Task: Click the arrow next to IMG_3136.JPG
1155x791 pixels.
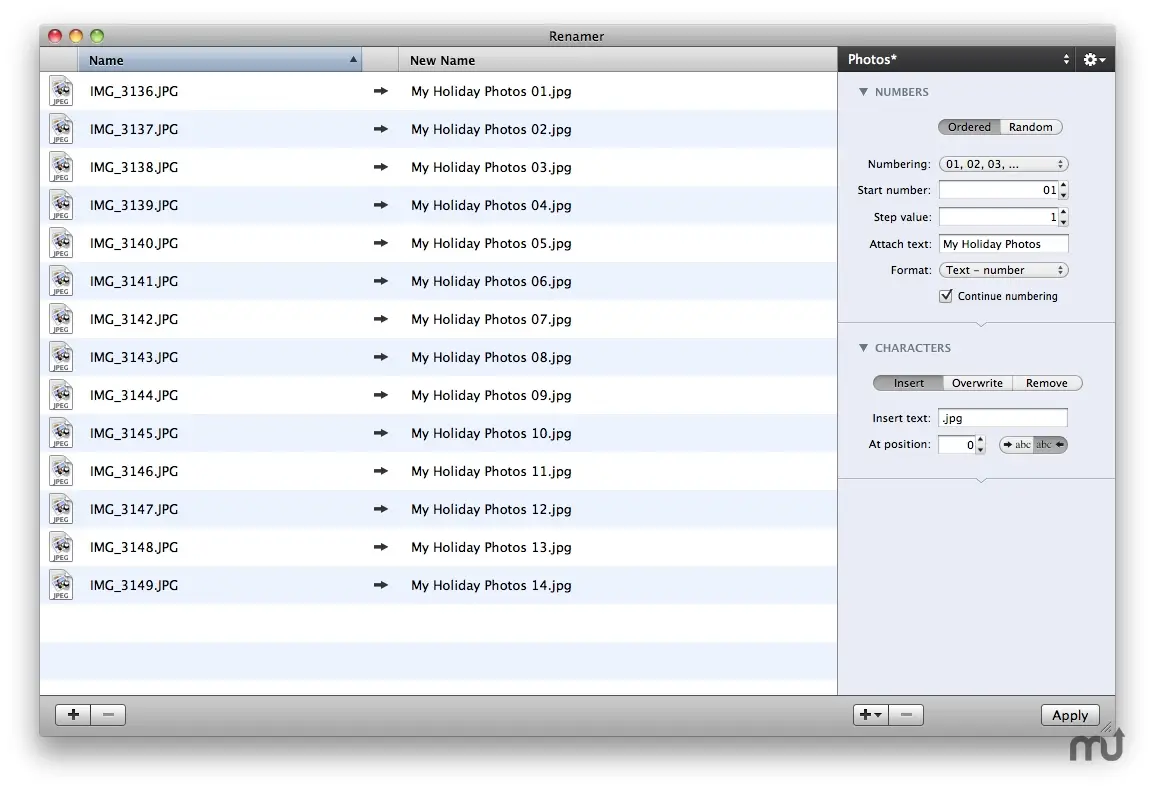Action: coord(381,91)
